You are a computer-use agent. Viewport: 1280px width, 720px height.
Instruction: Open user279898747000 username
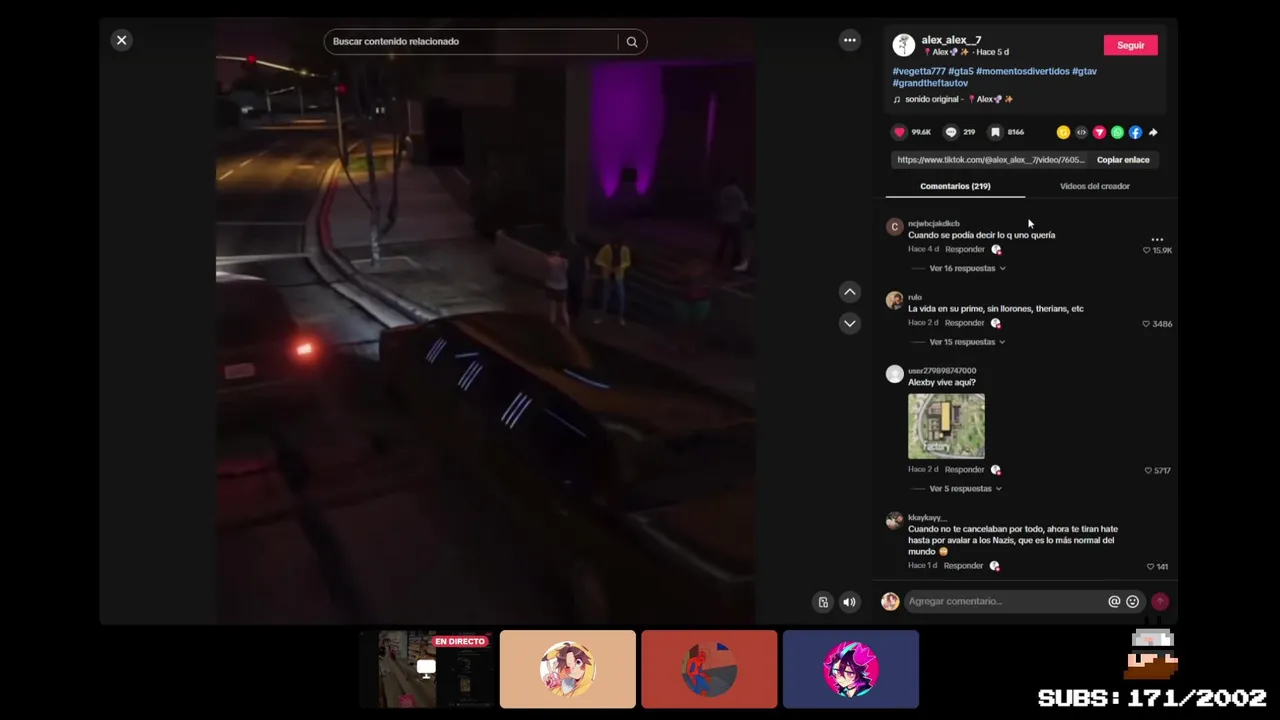(942, 371)
